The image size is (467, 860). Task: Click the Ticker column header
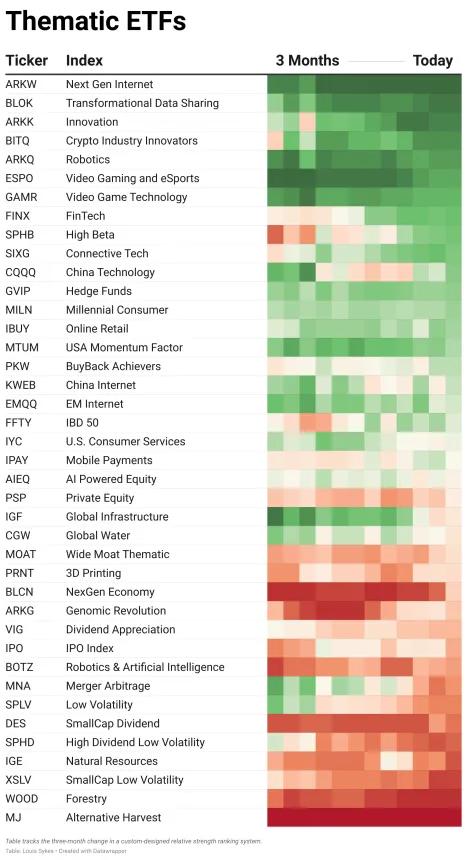click(27, 60)
